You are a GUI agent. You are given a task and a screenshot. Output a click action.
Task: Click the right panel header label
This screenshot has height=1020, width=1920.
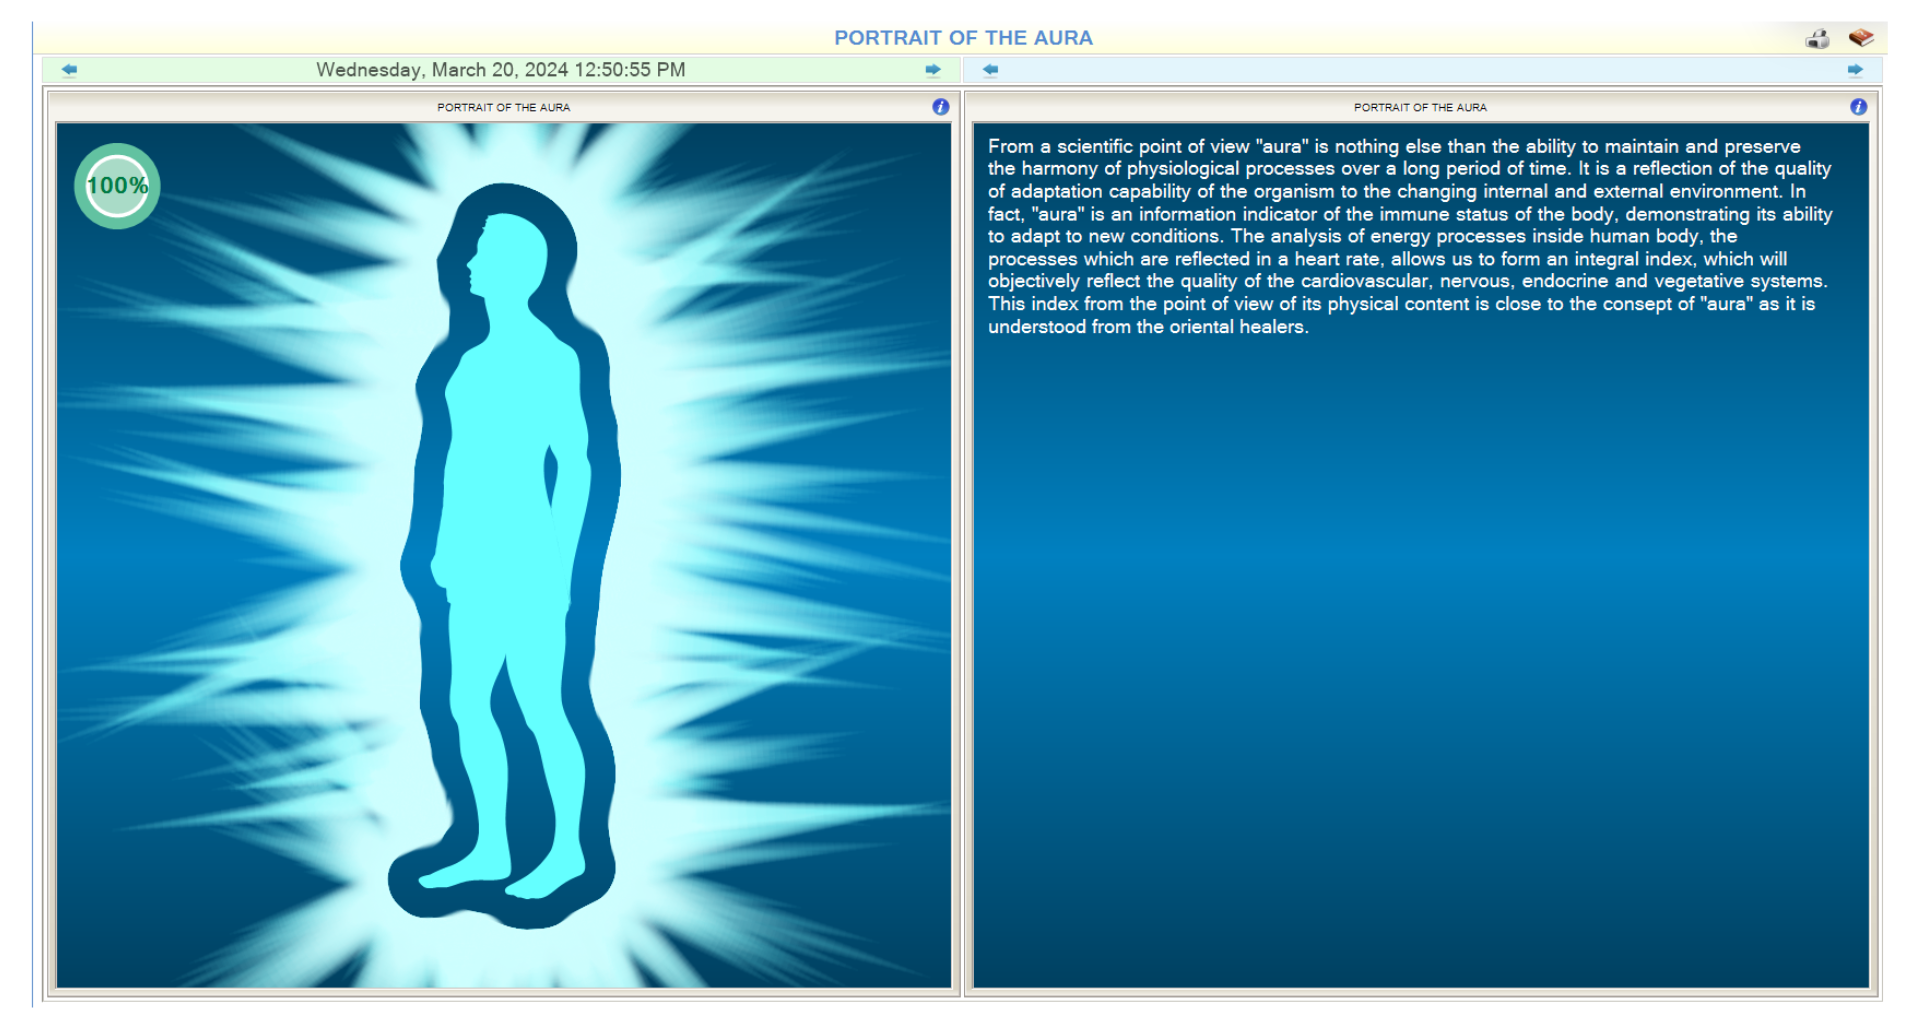pyautogui.click(x=1420, y=107)
